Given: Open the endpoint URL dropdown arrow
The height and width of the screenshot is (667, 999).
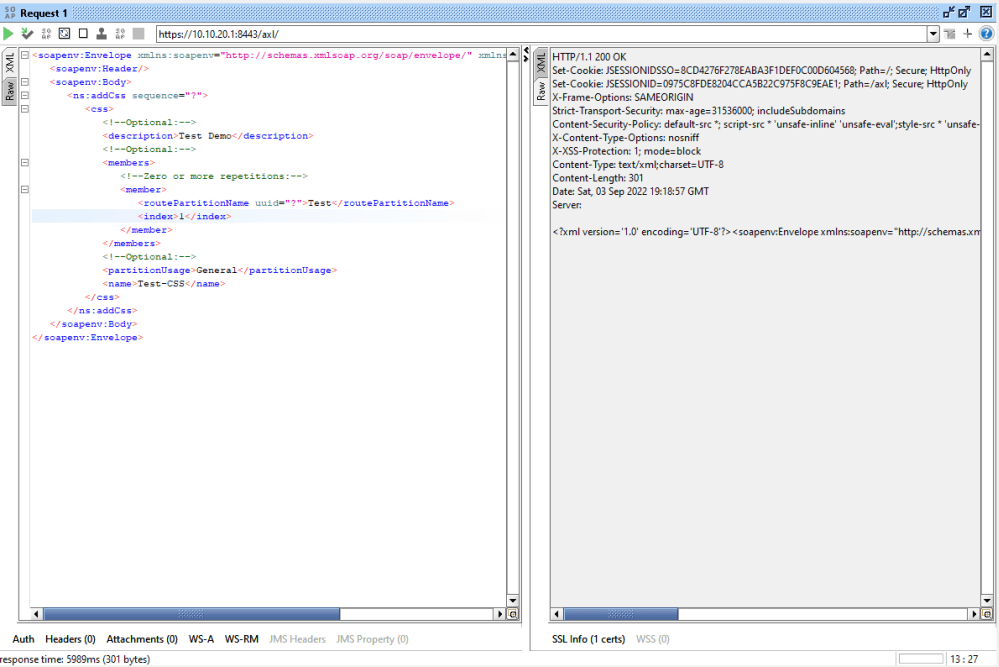Looking at the screenshot, I should [934, 34].
